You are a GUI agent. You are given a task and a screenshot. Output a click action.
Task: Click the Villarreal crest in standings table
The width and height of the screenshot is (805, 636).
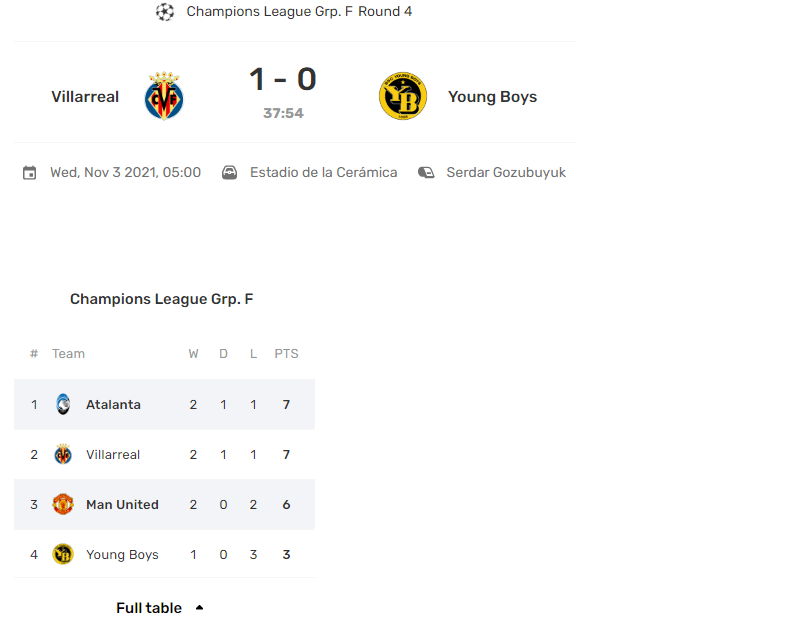click(63, 455)
